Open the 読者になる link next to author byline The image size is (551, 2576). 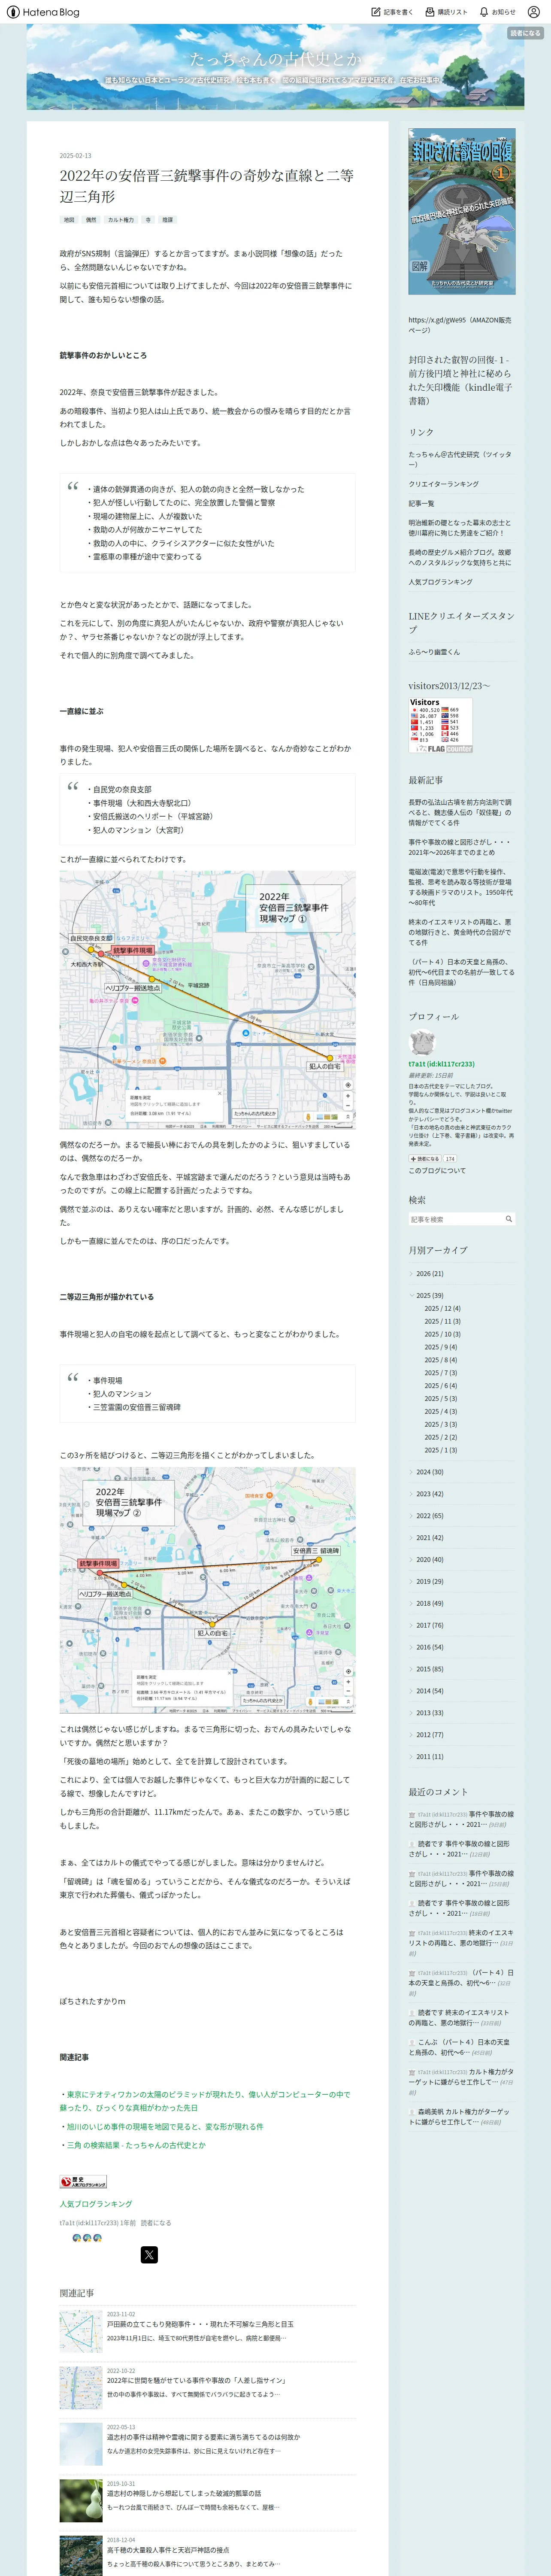(156, 2223)
